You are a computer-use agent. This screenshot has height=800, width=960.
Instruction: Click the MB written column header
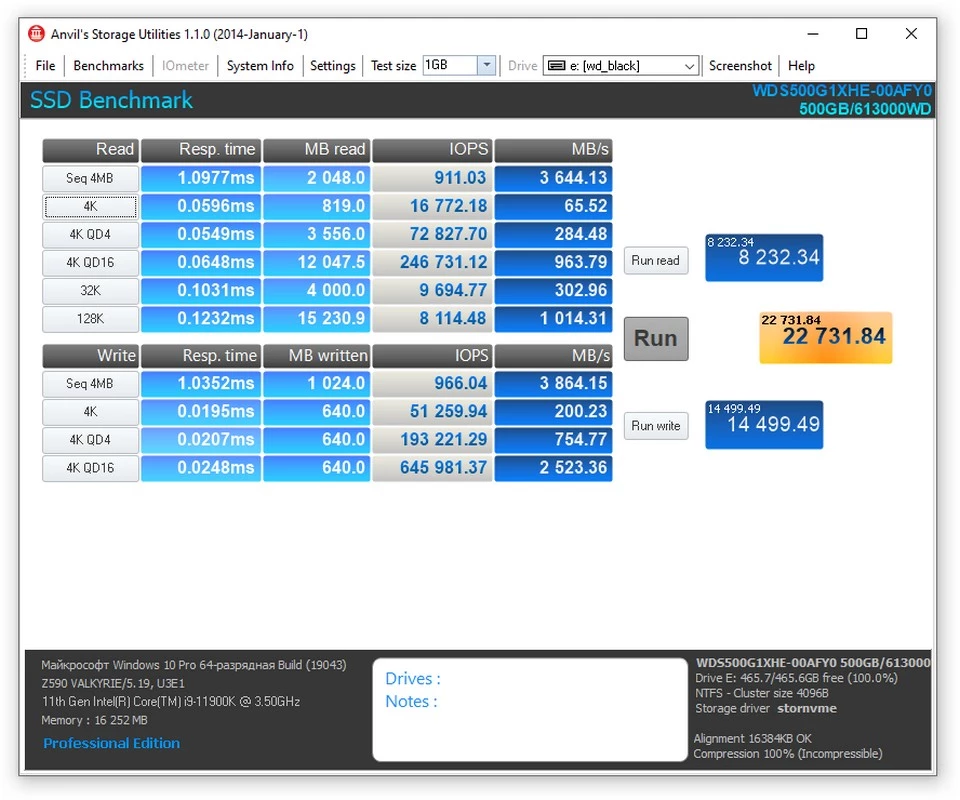317,356
